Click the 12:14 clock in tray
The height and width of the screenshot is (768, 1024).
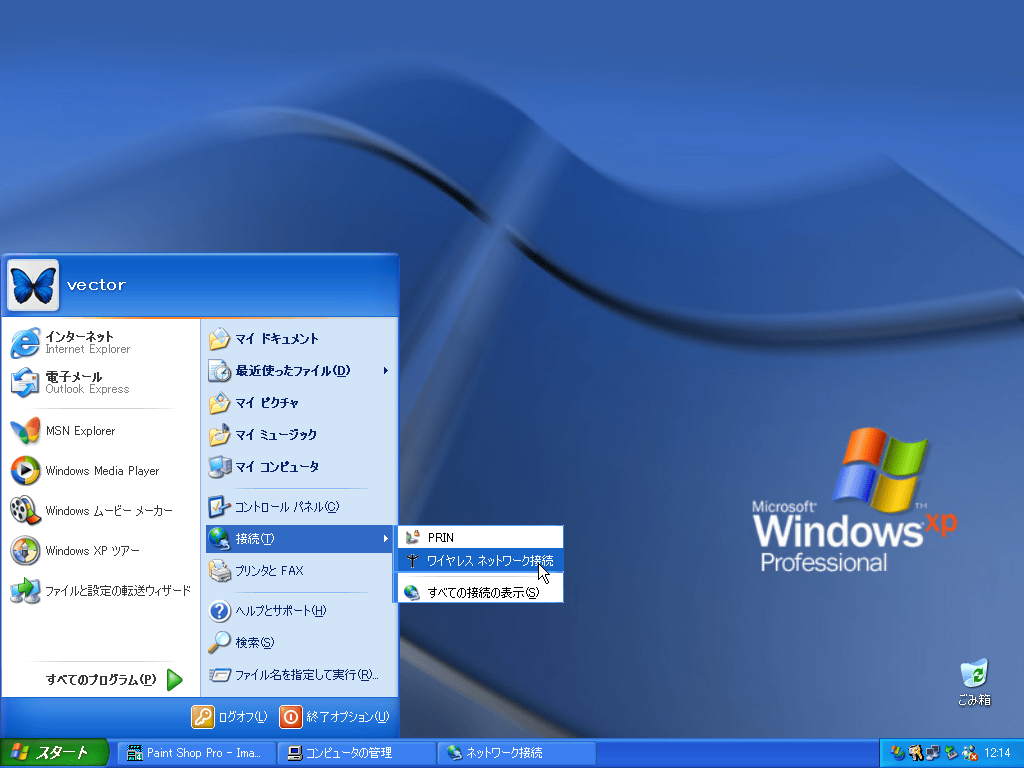click(x=997, y=753)
